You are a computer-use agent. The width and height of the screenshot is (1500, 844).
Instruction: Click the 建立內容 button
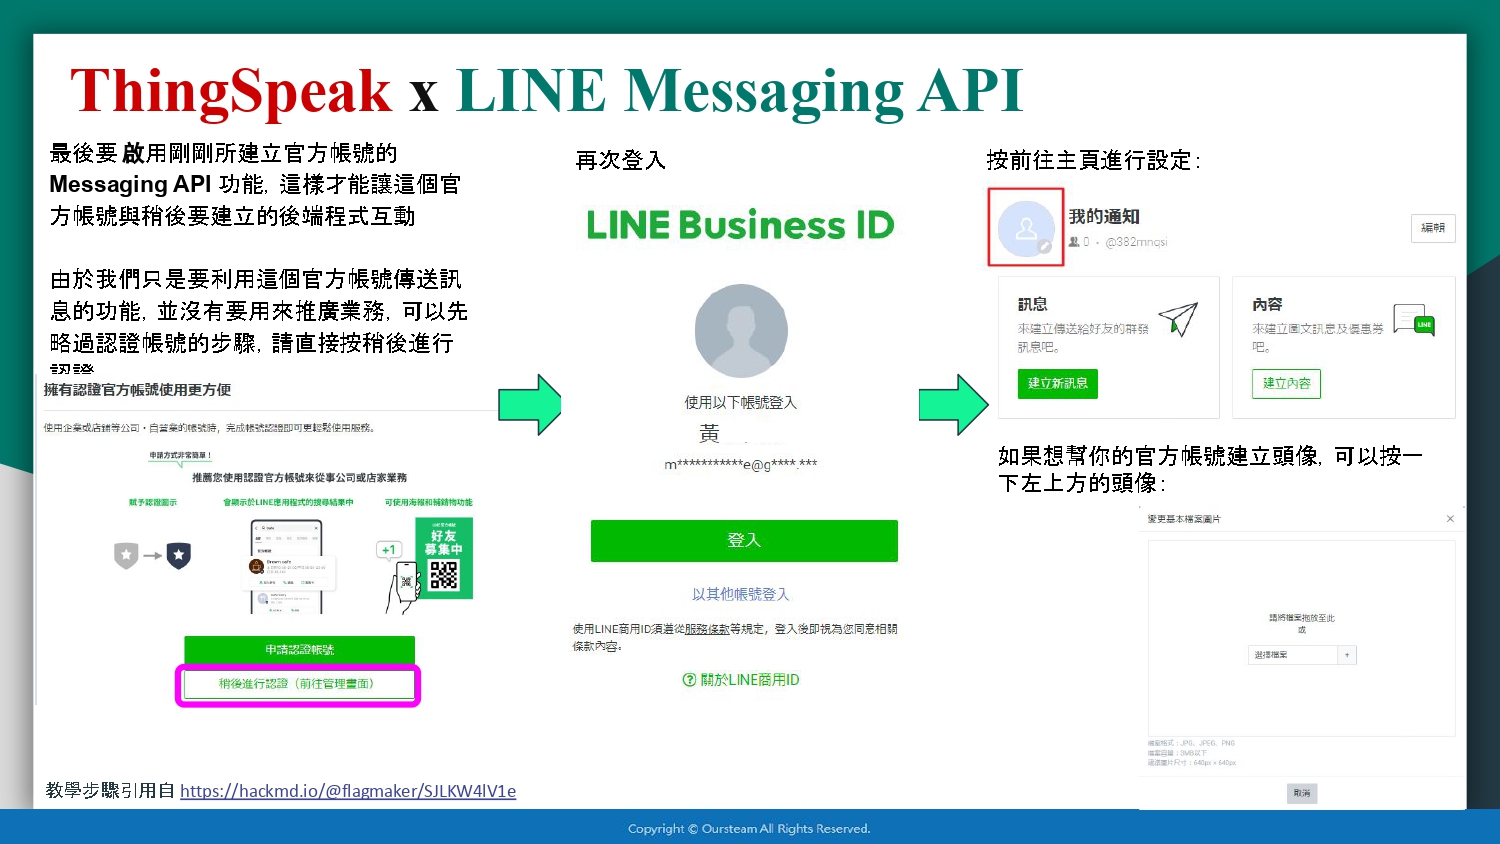1286,384
